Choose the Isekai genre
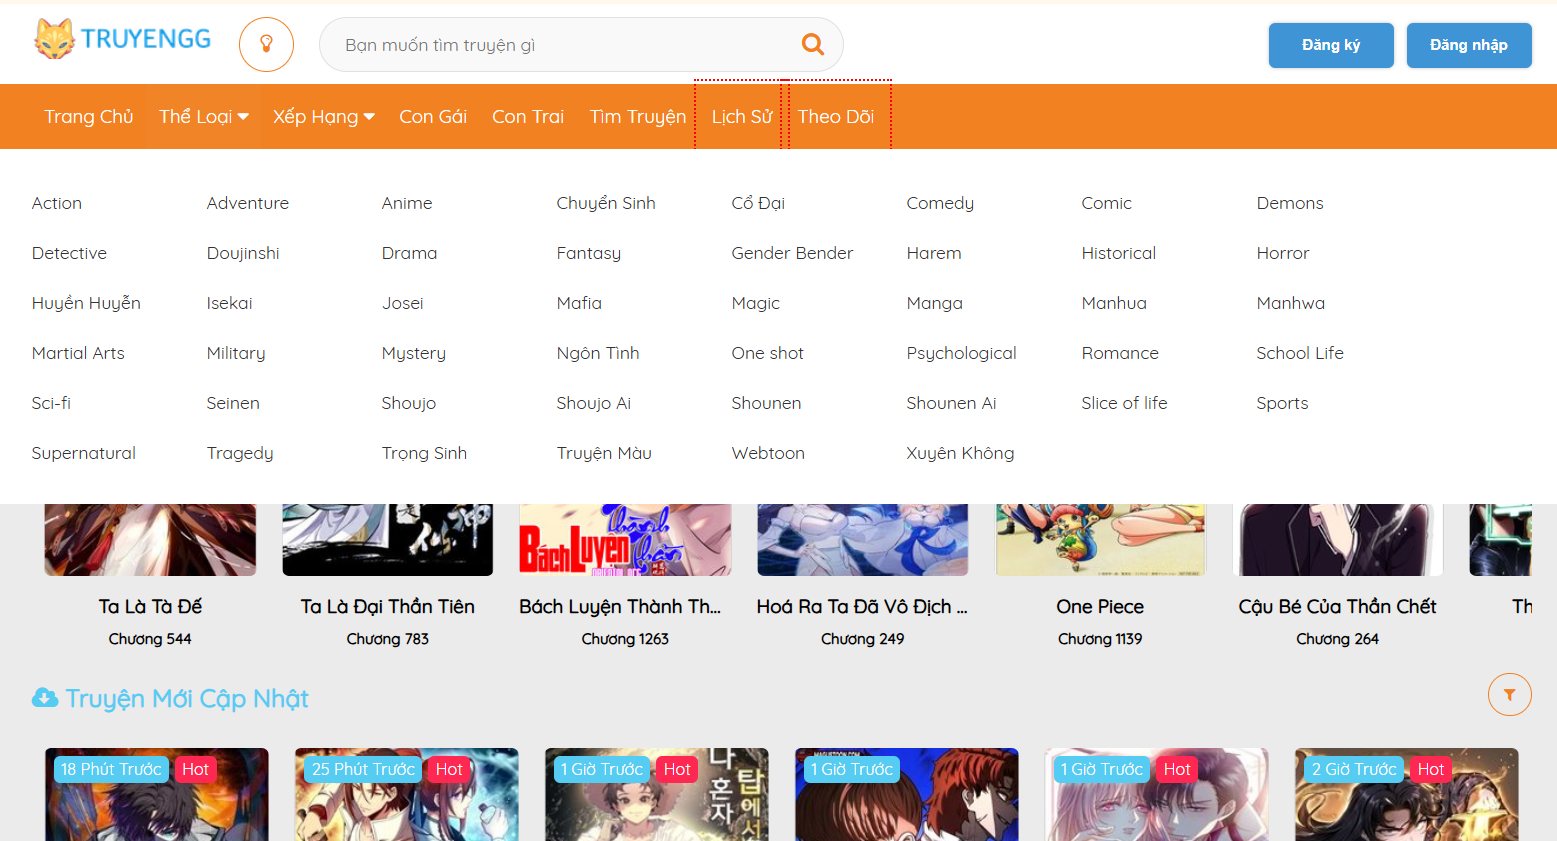 229,303
